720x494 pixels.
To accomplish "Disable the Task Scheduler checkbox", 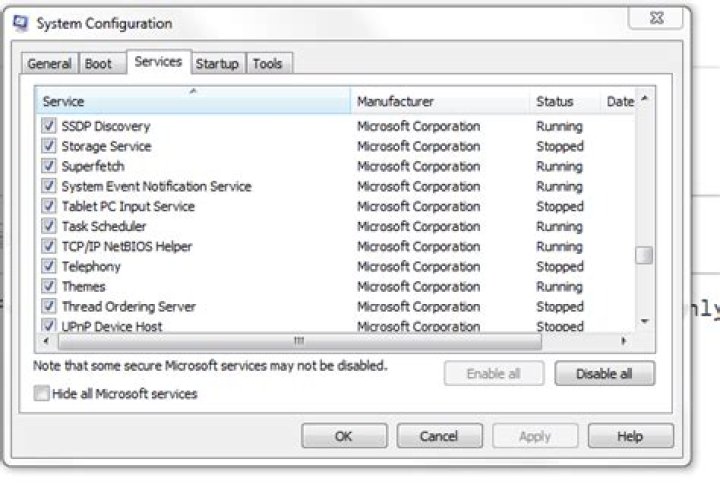I will click(49, 226).
